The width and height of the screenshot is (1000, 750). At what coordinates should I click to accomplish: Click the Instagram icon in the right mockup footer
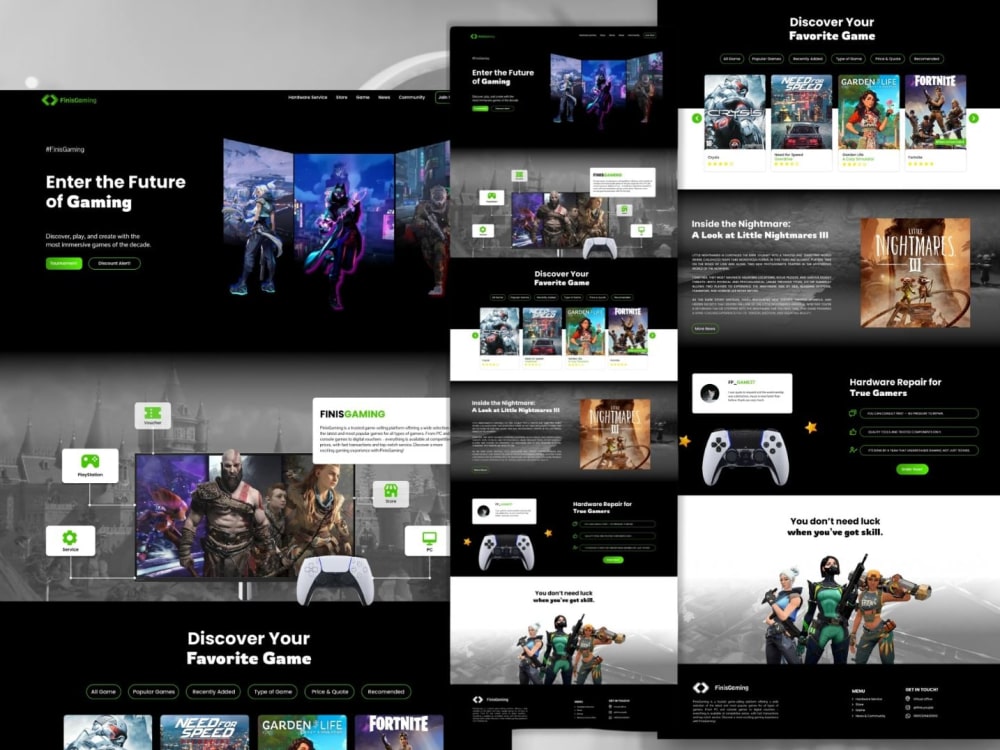pyautogui.click(x=908, y=707)
